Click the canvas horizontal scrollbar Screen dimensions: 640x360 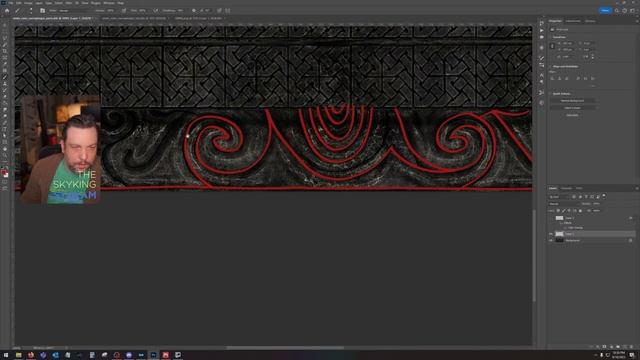[284, 348]
